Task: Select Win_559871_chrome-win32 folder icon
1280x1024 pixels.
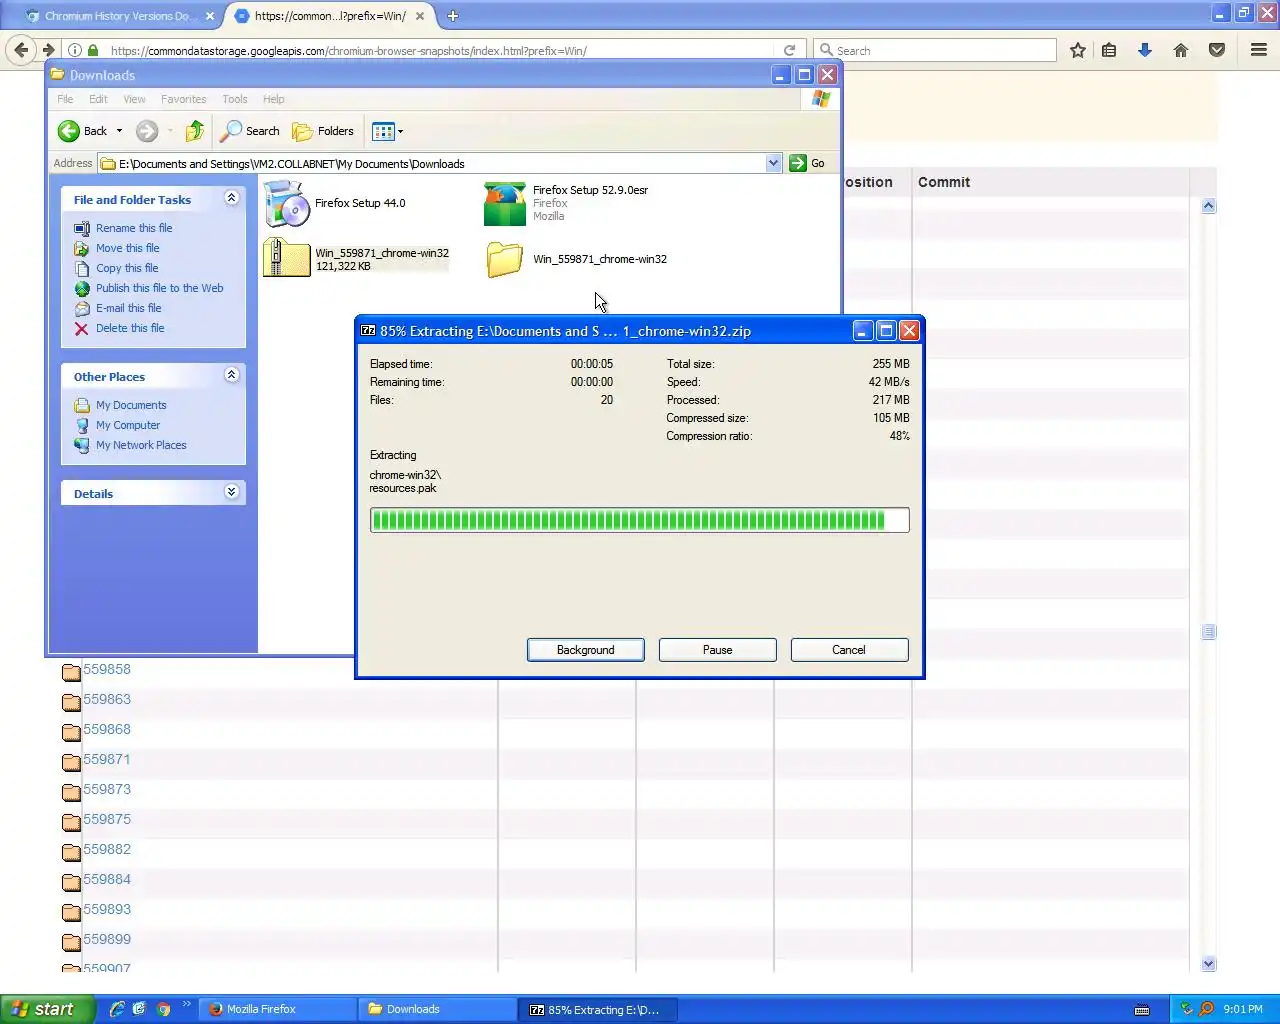Action: click(505, 260)
